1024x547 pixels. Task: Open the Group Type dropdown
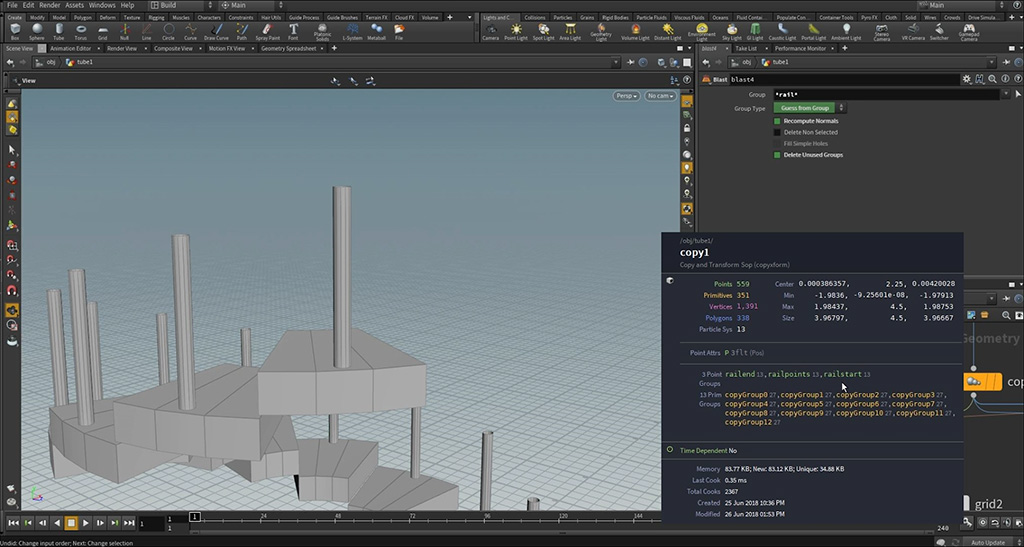click(x=809, y=108)
